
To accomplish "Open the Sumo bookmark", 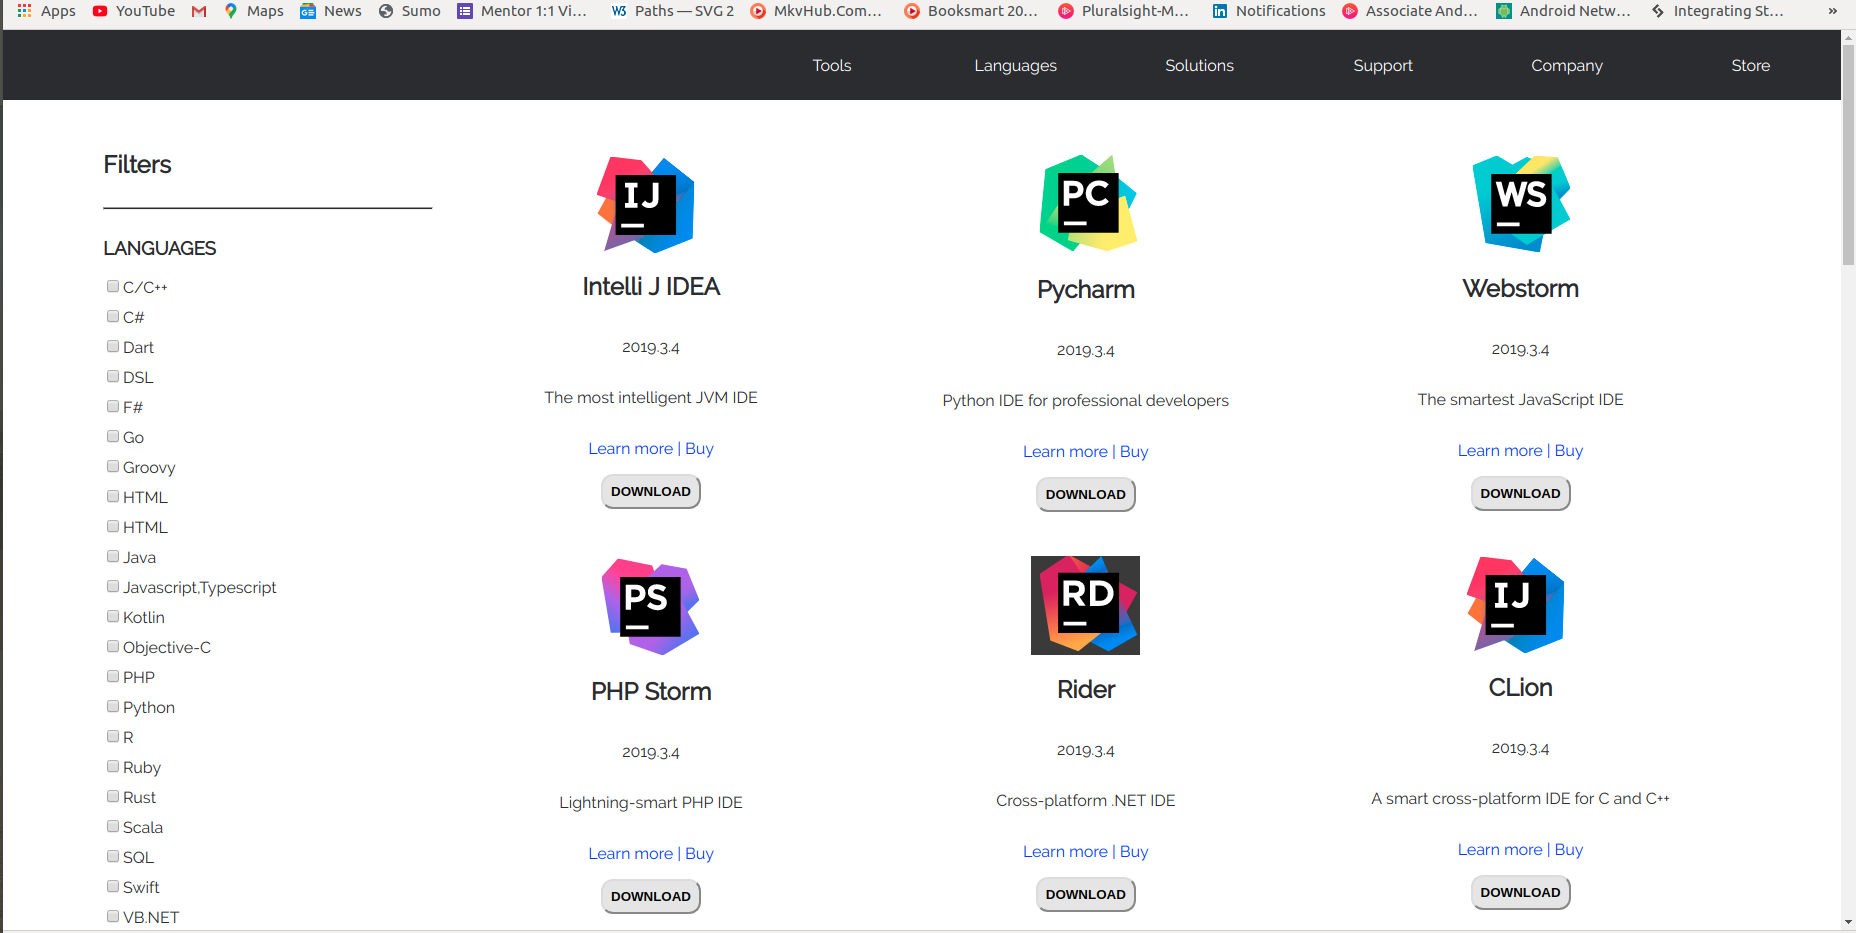I will click(x=410, y=11).
